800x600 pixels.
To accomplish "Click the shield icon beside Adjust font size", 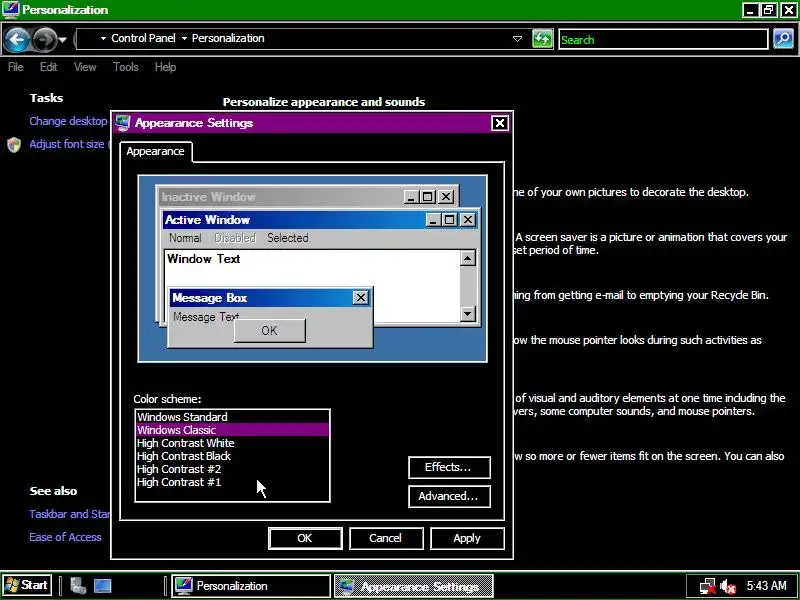I will 14,145.
